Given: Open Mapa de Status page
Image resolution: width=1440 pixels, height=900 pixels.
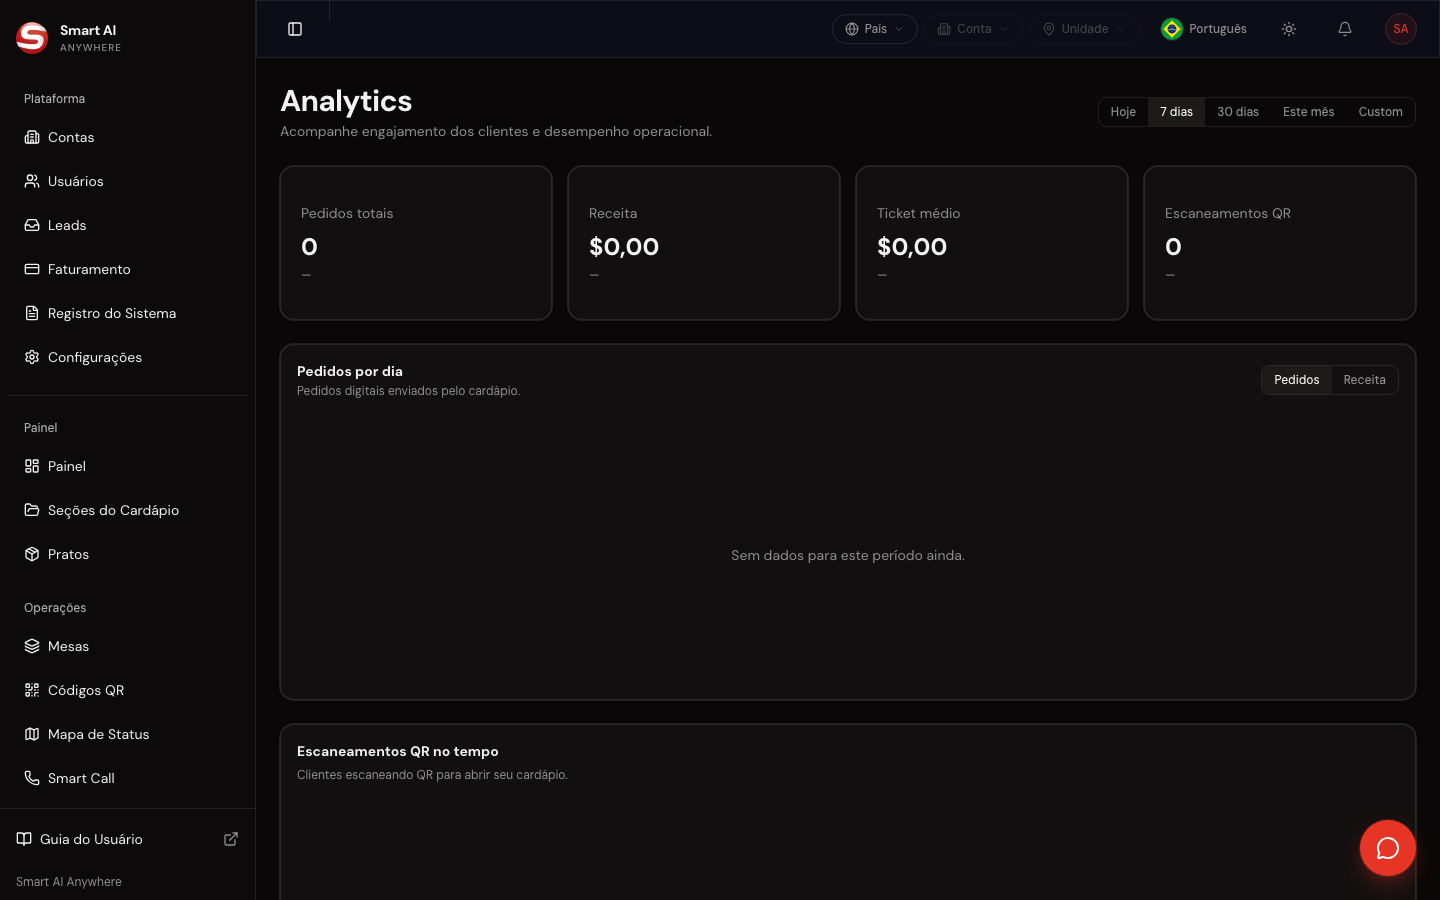Looking at the screenshot, I should tap(127, 734).
